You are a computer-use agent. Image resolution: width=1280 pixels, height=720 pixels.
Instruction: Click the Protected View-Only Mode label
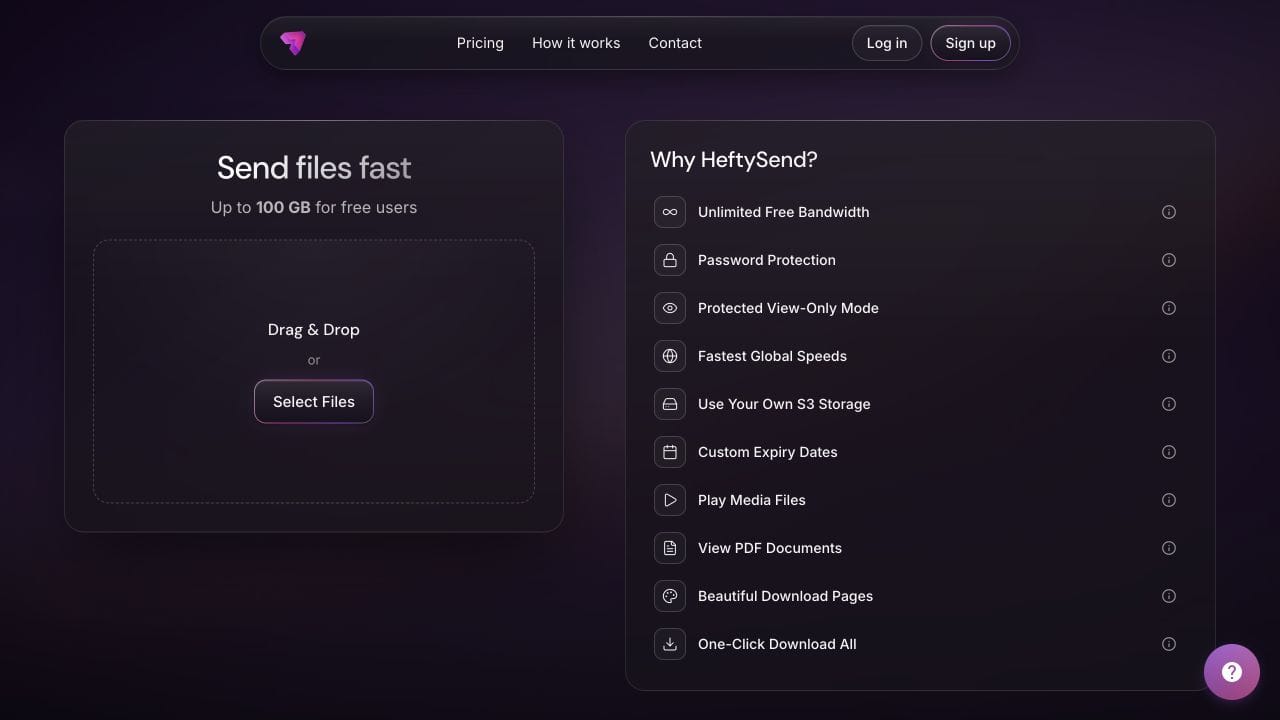point(788,308)
